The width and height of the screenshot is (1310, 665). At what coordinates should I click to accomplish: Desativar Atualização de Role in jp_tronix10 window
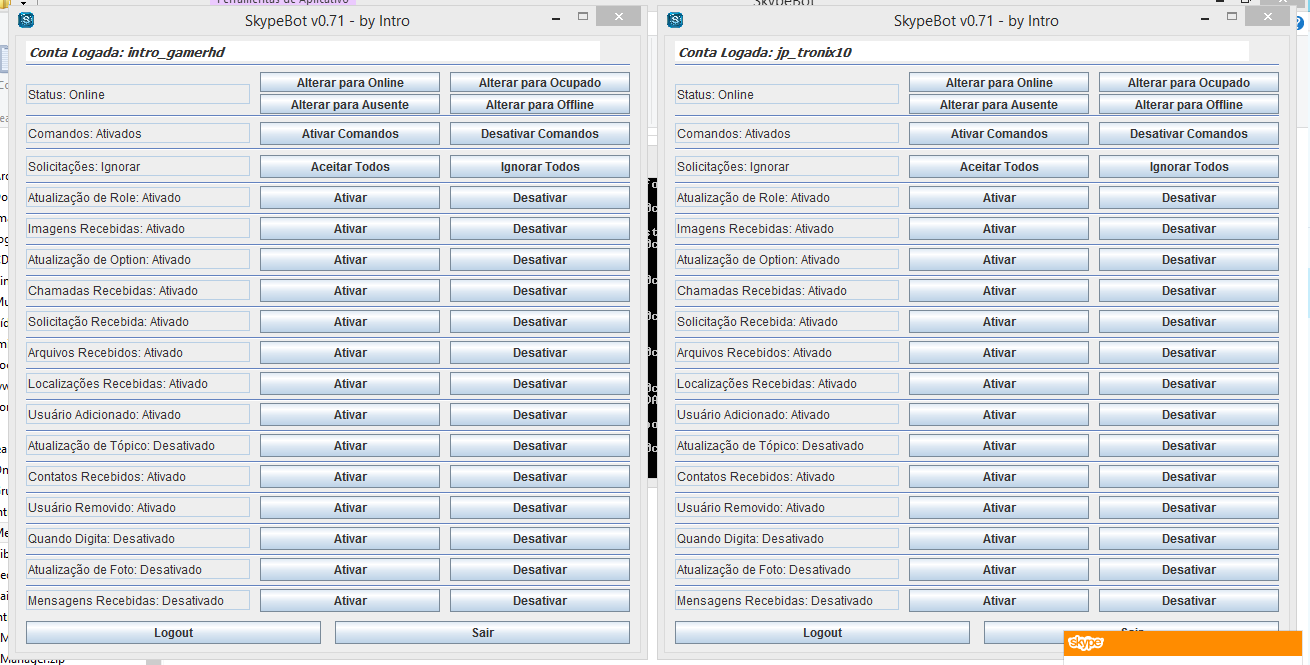[x=1189, y=197]
